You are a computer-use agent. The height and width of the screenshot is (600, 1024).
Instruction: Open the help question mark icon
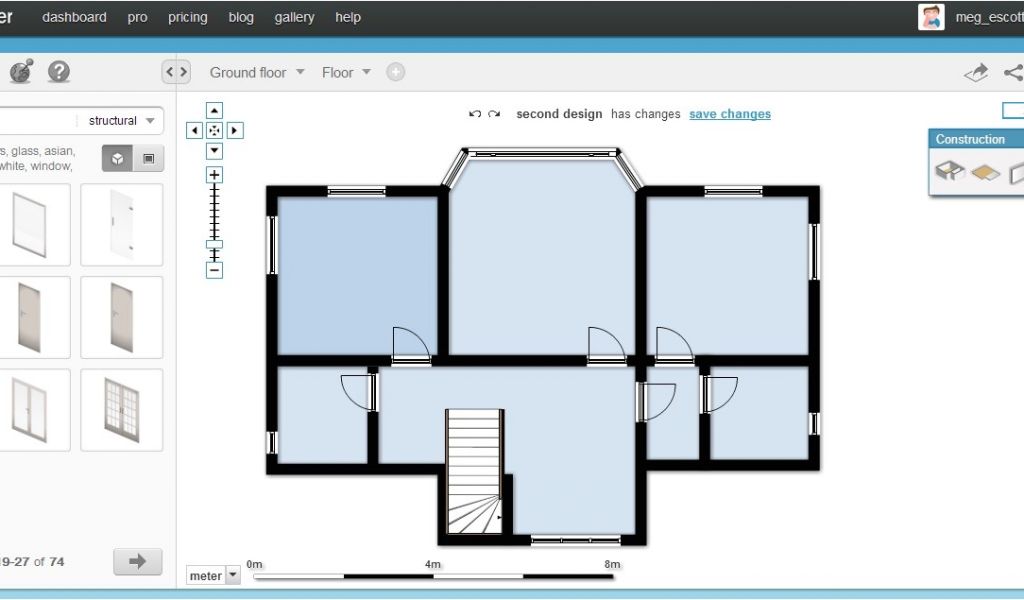(59, 72)
